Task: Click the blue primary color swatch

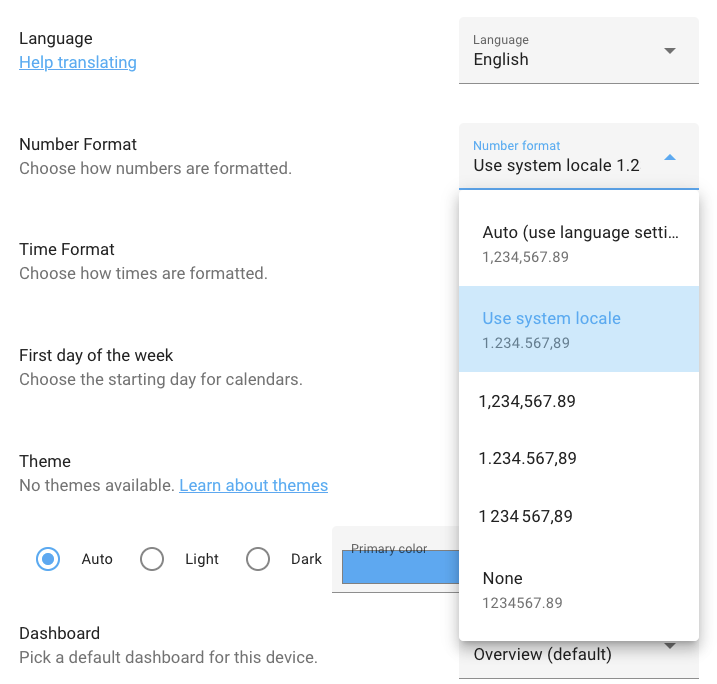Action: click(x=400, y=567)
